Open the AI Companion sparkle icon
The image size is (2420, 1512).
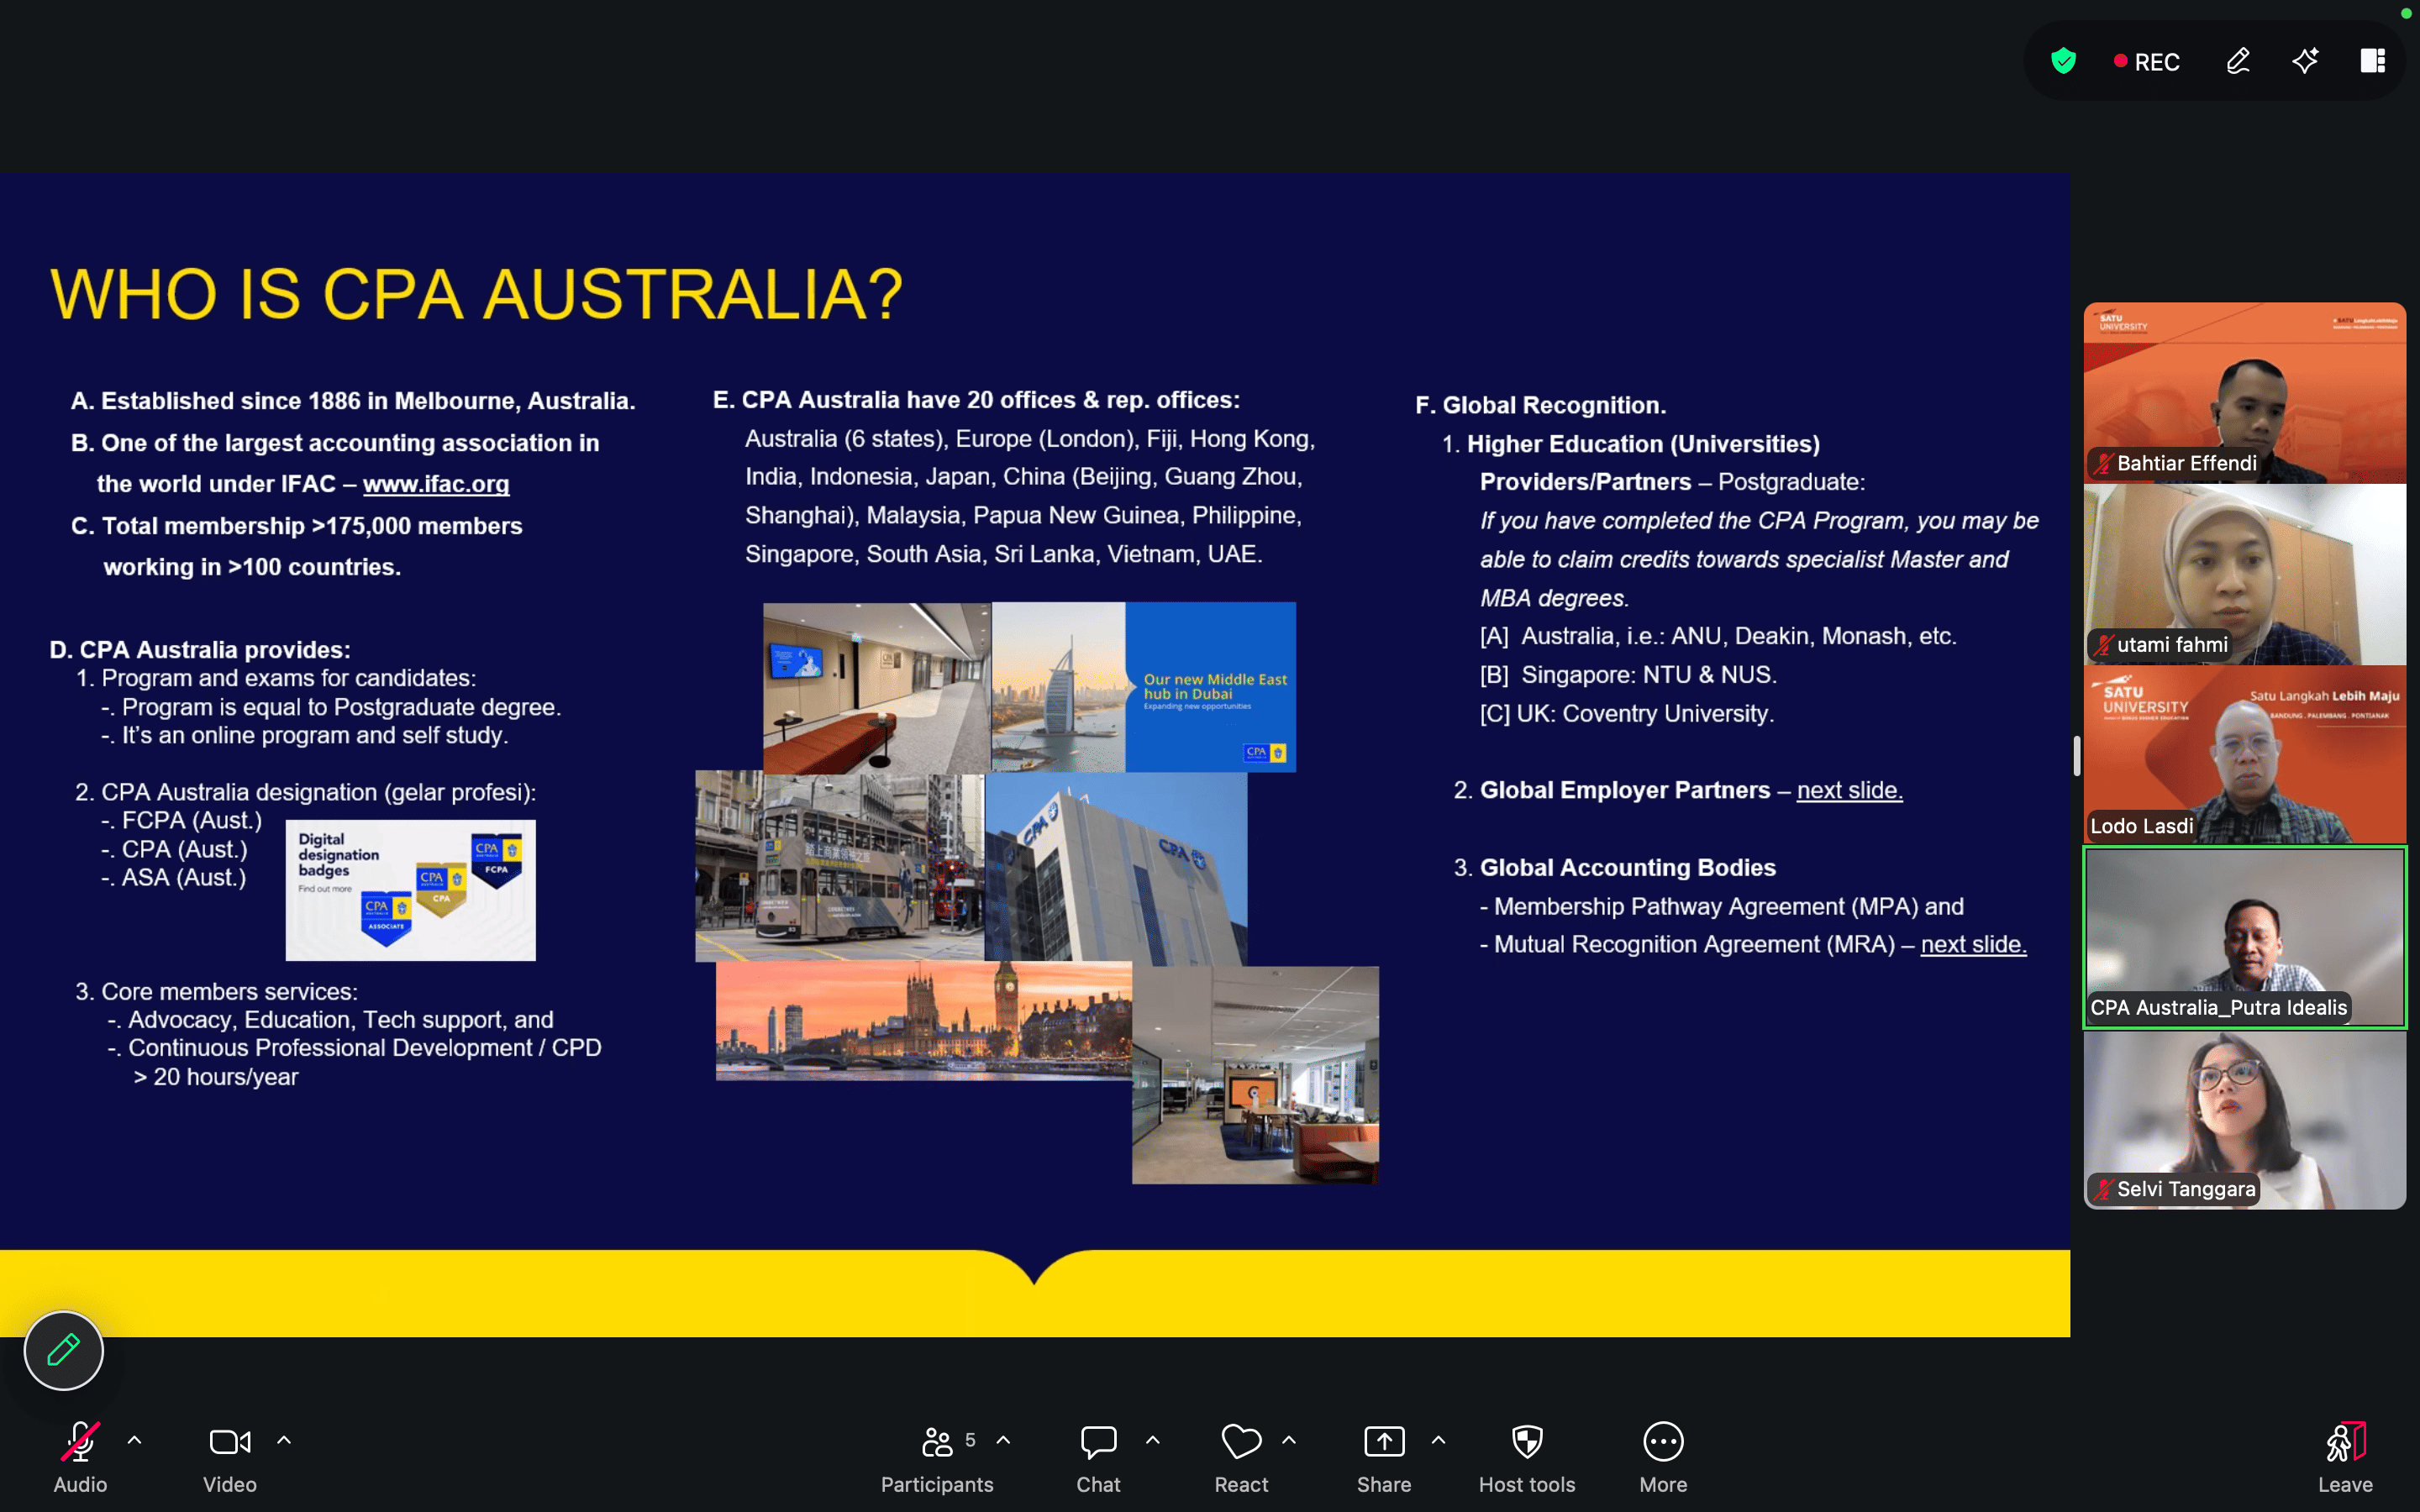click(x=2305, y=61)
